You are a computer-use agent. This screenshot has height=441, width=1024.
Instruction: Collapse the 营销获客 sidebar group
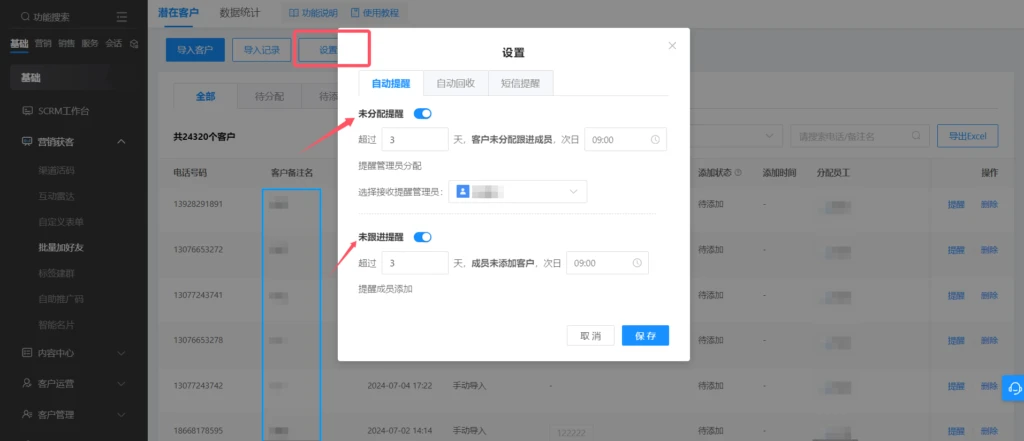[x=121, y=141]
